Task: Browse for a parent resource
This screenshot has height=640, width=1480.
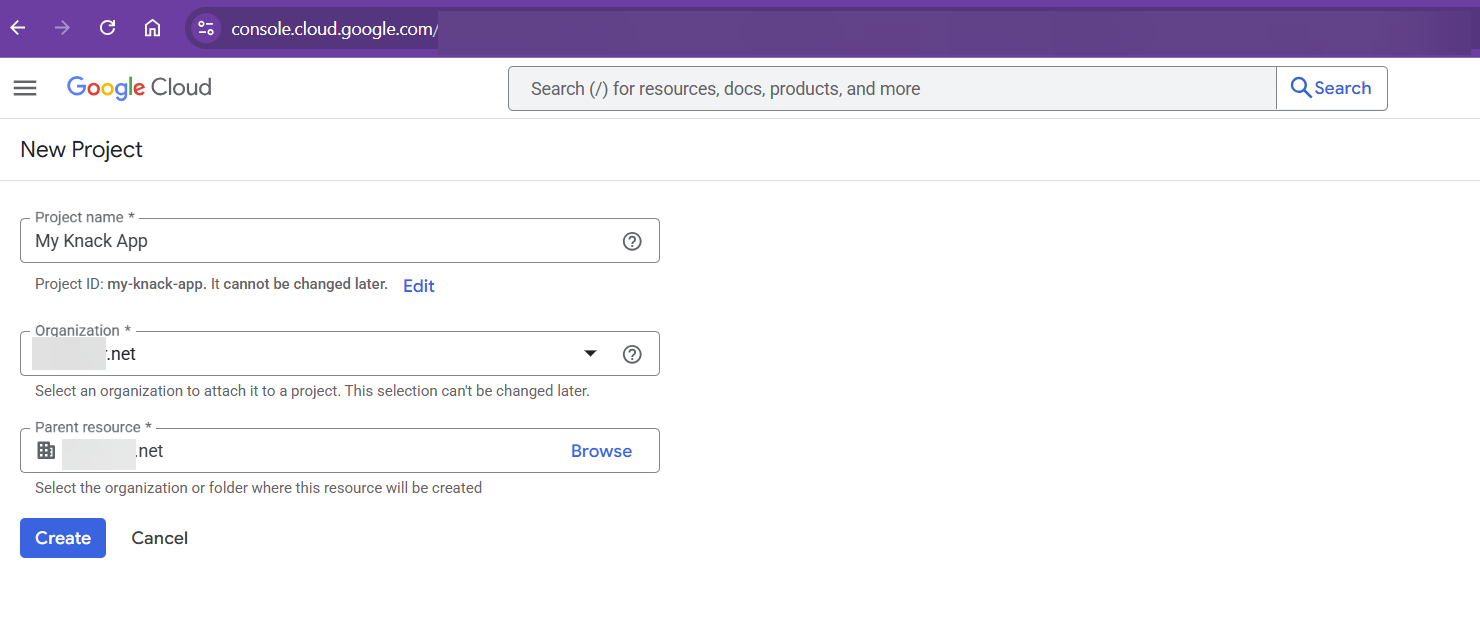Action: click(601, 451)
